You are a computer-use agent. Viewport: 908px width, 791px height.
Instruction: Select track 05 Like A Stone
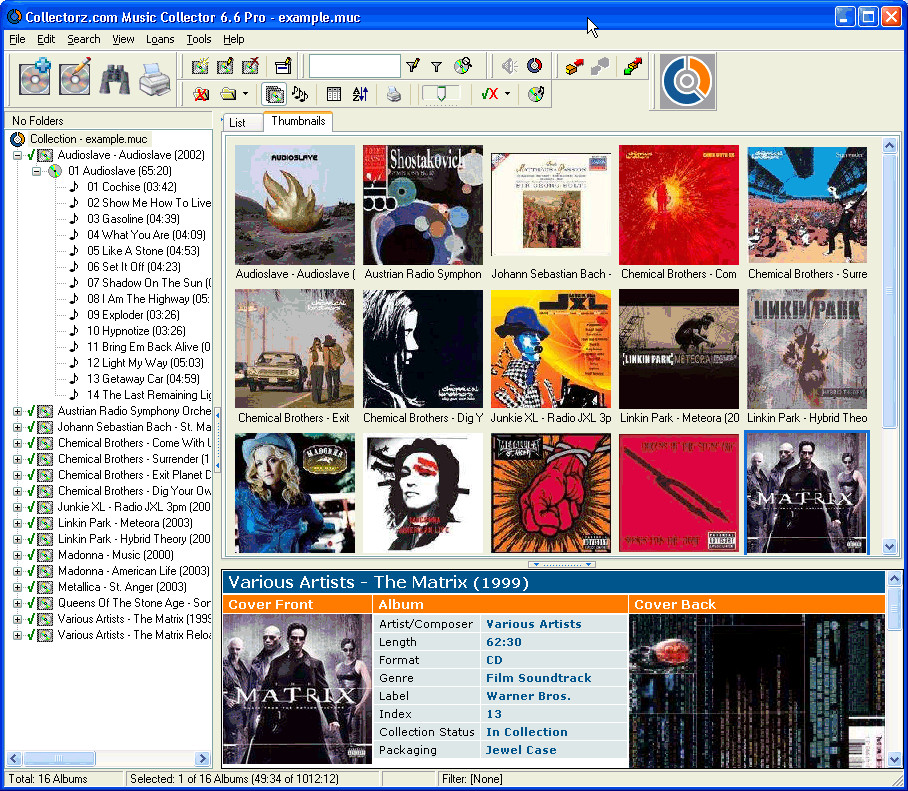coord(143,251)
